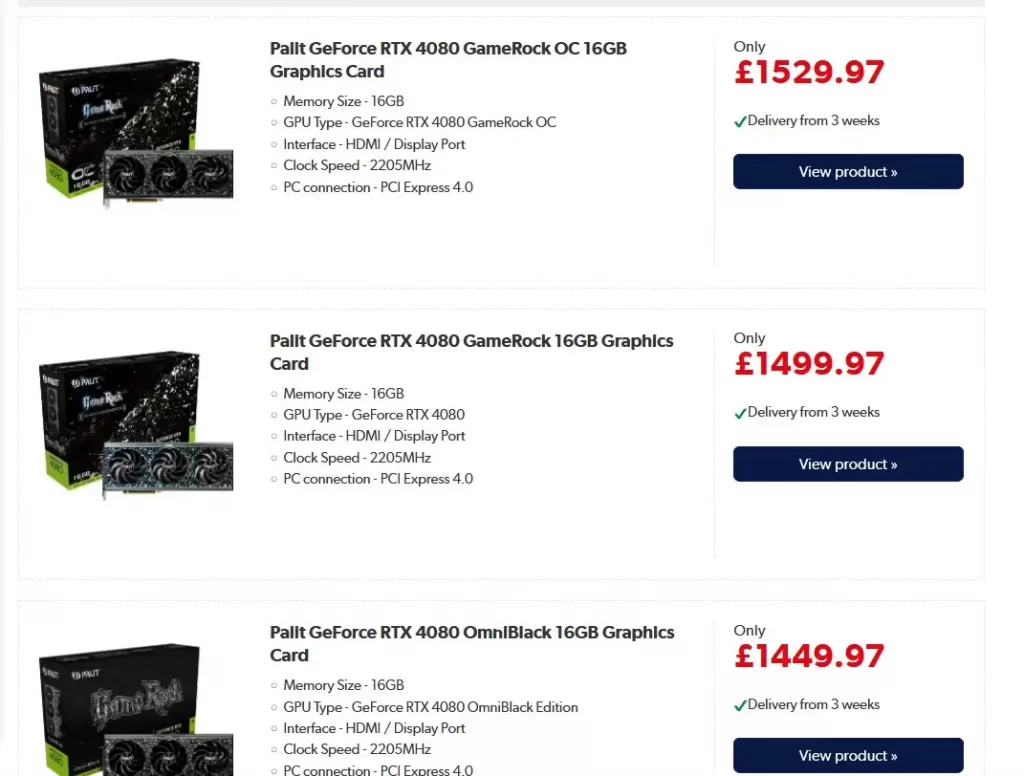Image resolution: width=1024 pixels, height=776 pixels.
Task: Click the £1529.97 price text
Action: (x=808, y=71)
